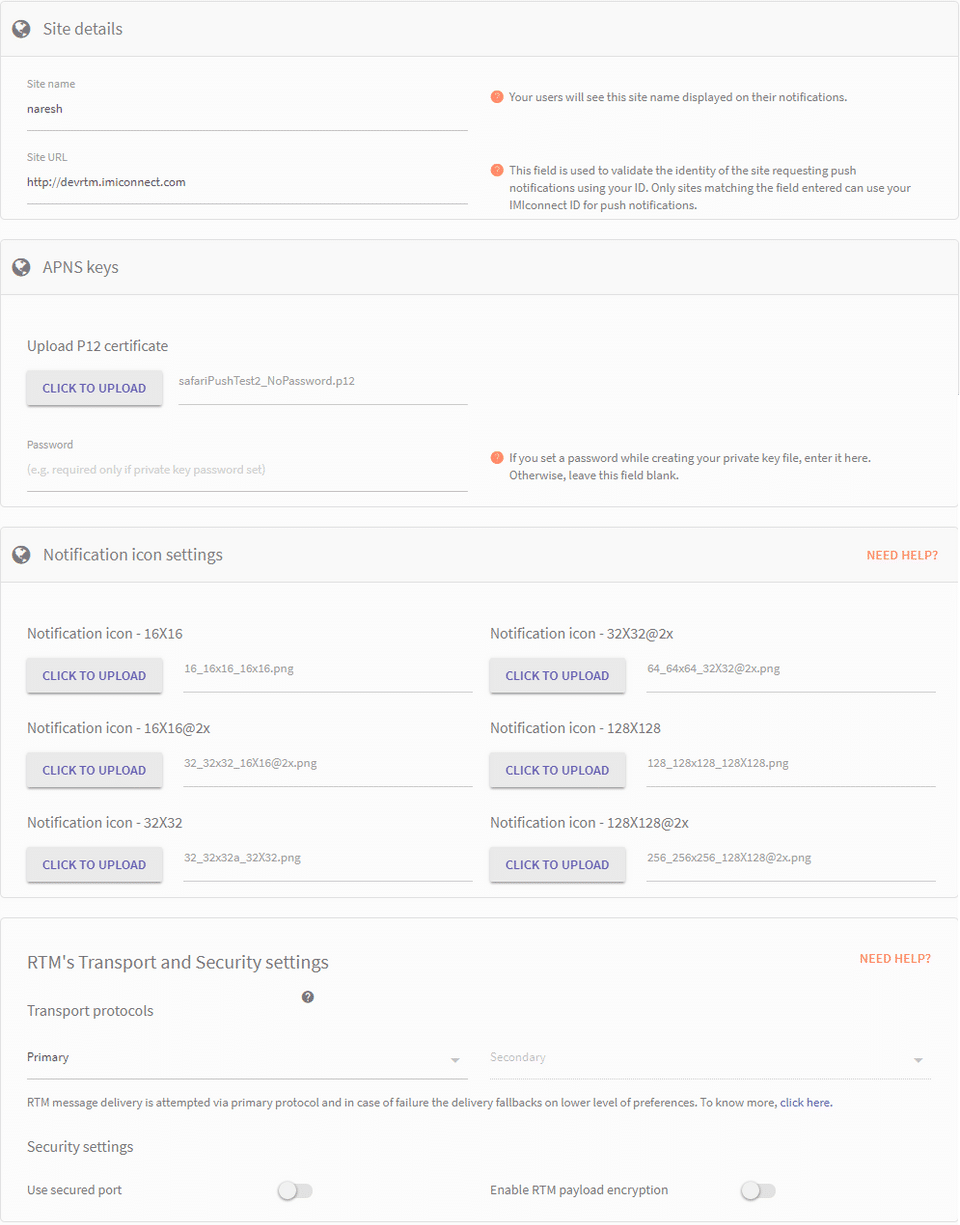960x1225 pixels.
Task: Enable RTM payload encryption switch
Action: point(758,1191)
